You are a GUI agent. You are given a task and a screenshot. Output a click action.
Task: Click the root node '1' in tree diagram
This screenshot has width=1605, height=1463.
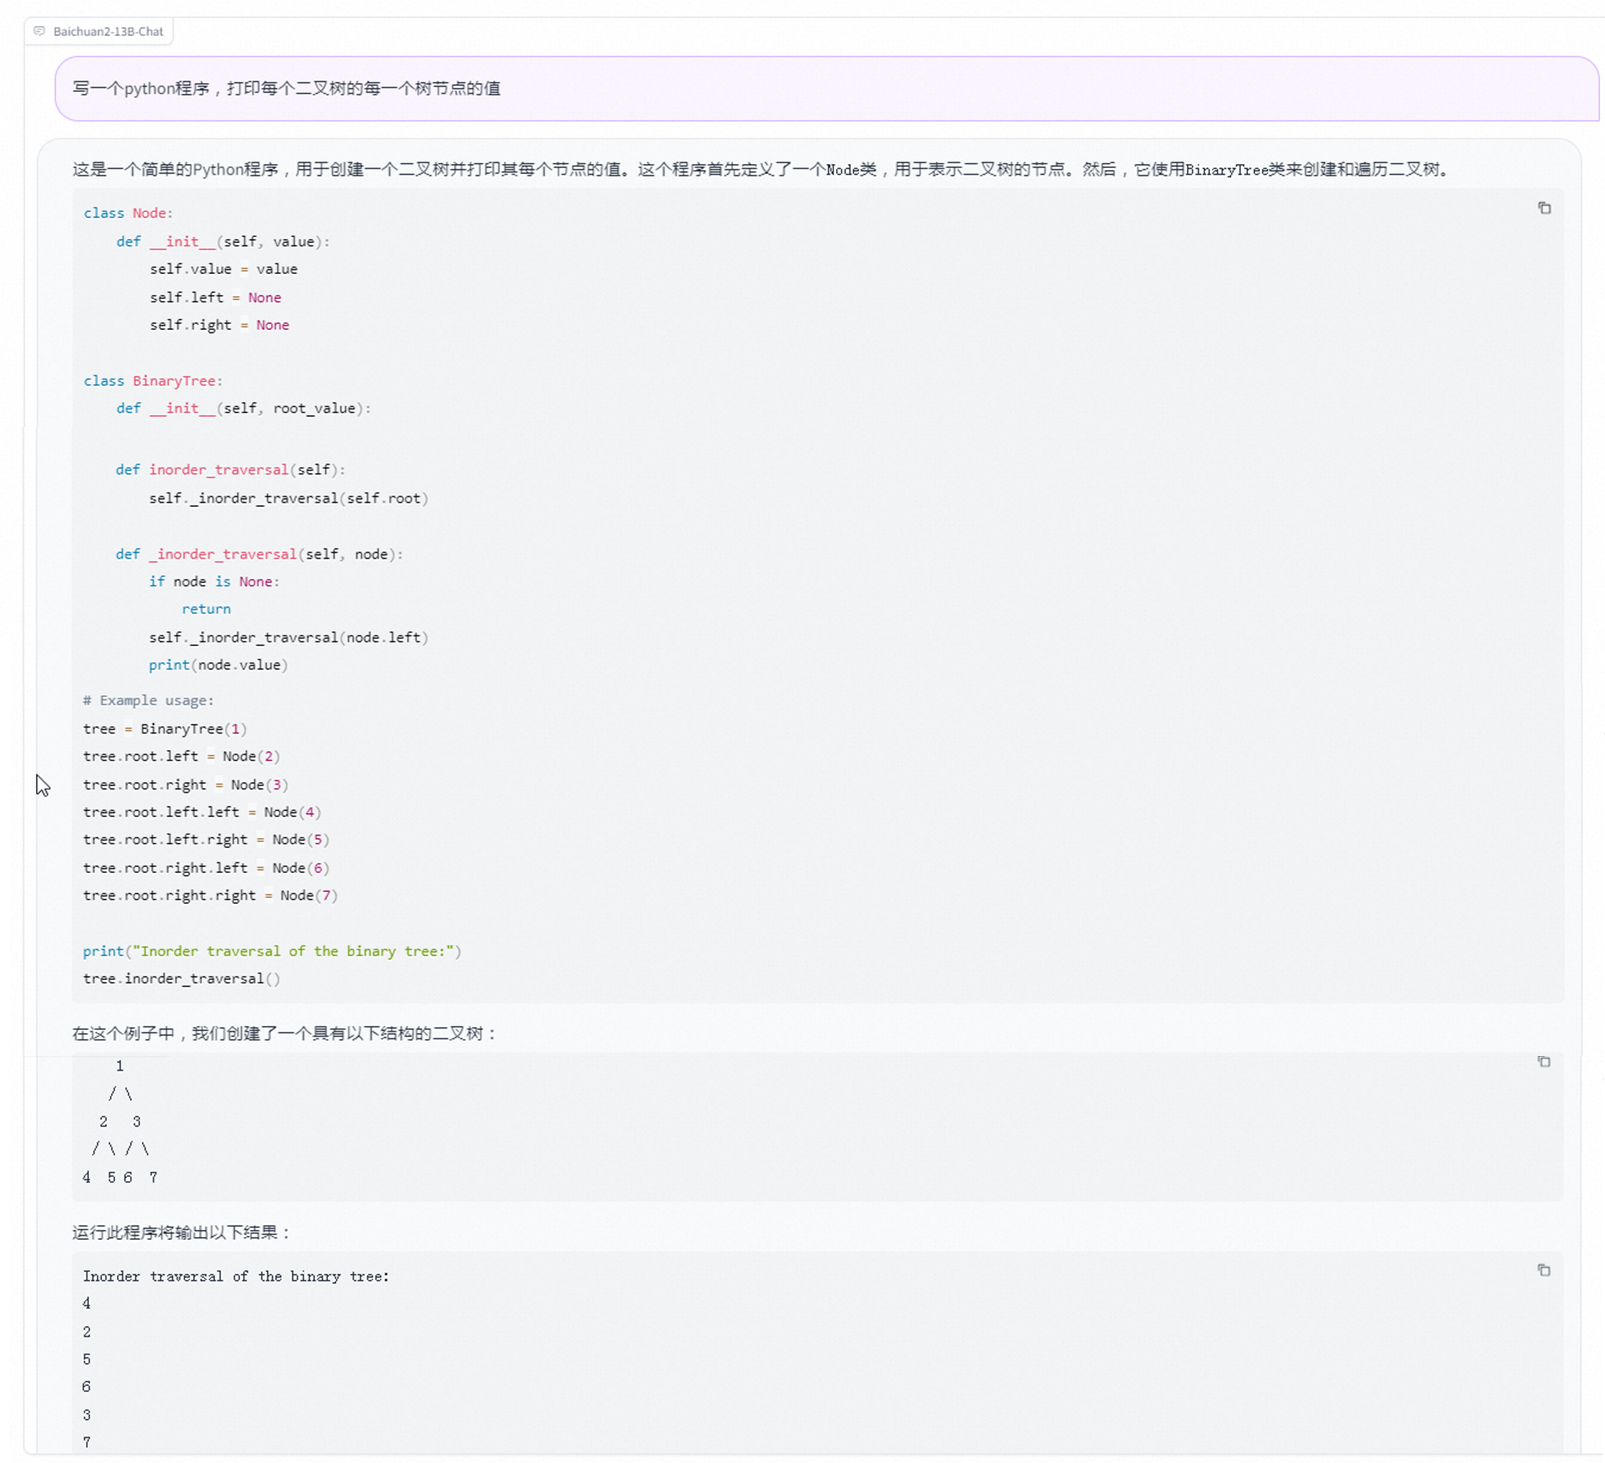click(120, 1066)
